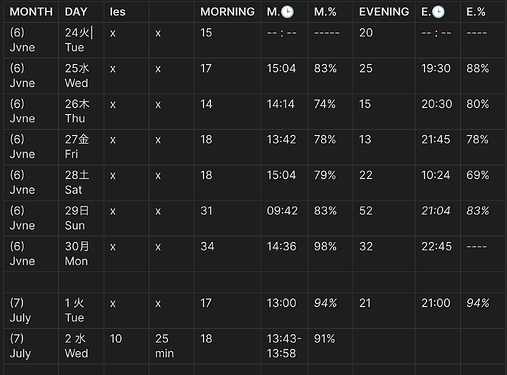Click the MORNING column header
Image resolution: width=507 pixels, height=375 pixels.
227,12
